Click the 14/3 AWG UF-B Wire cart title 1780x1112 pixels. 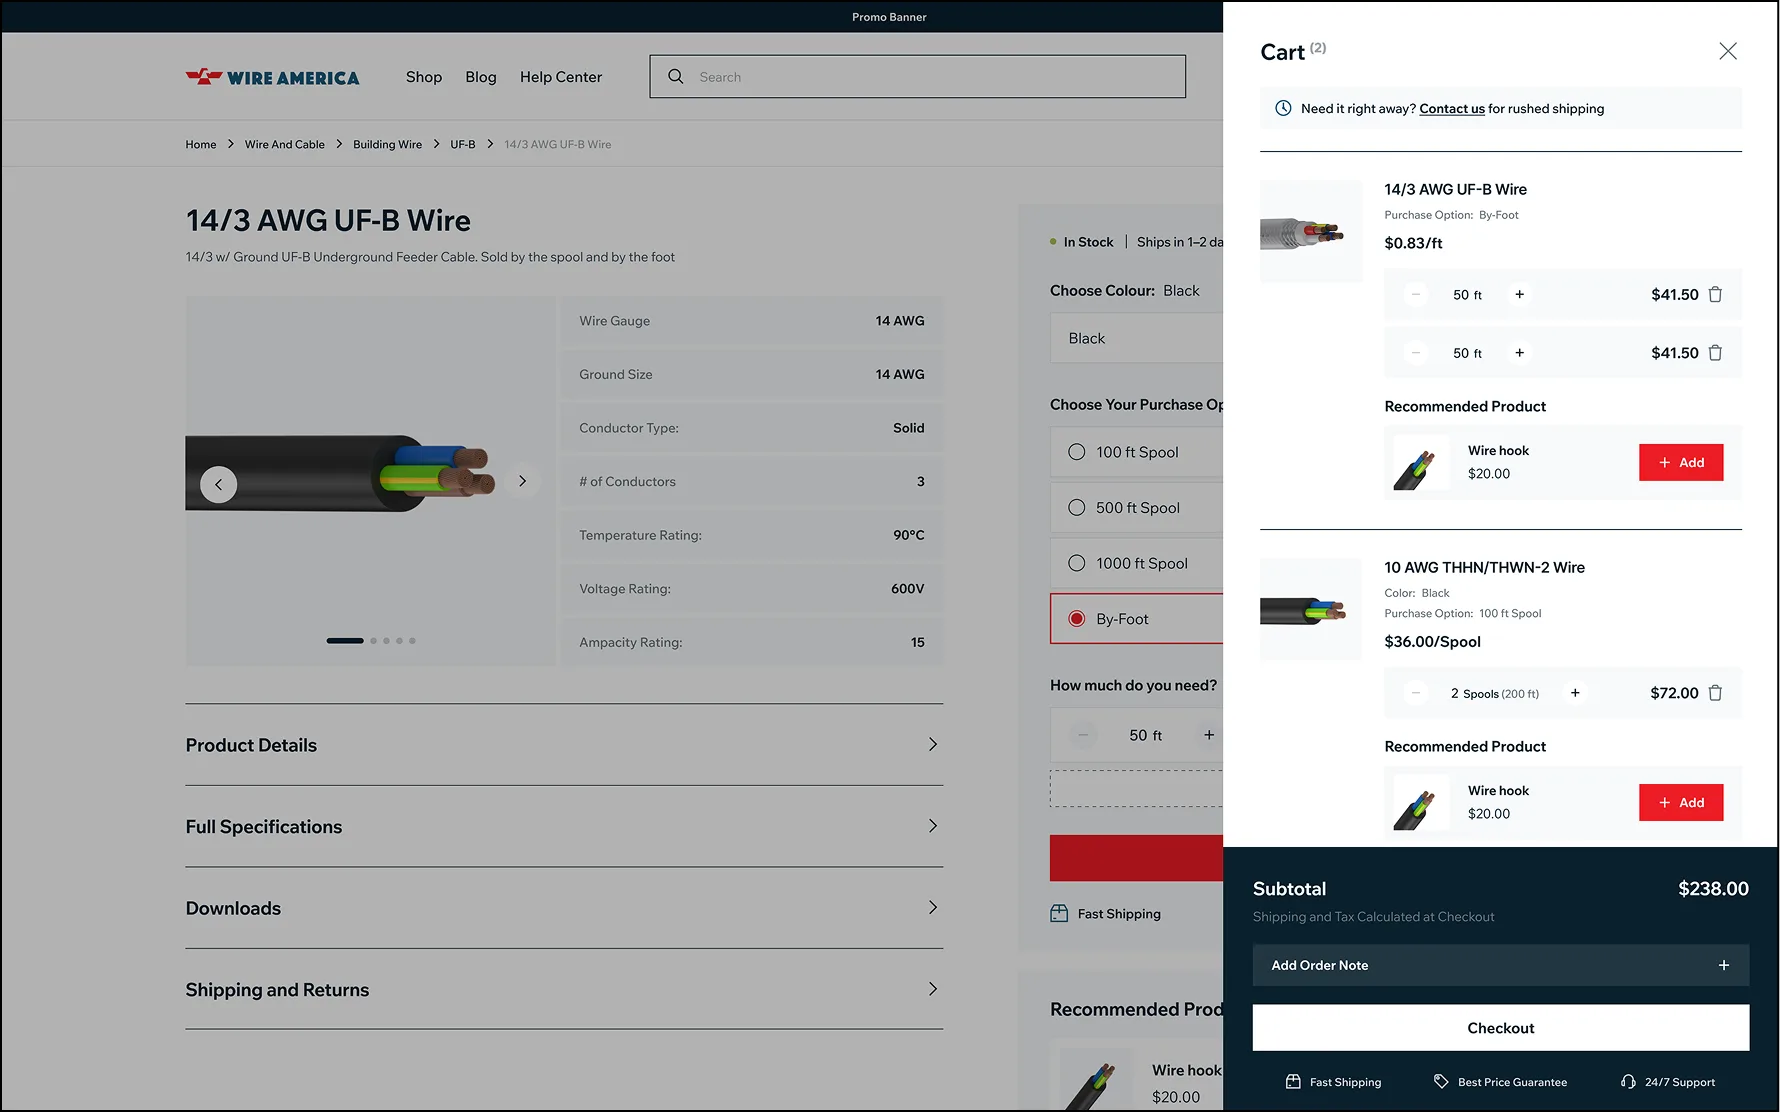pyautogui.click(x=1455, y=189)
